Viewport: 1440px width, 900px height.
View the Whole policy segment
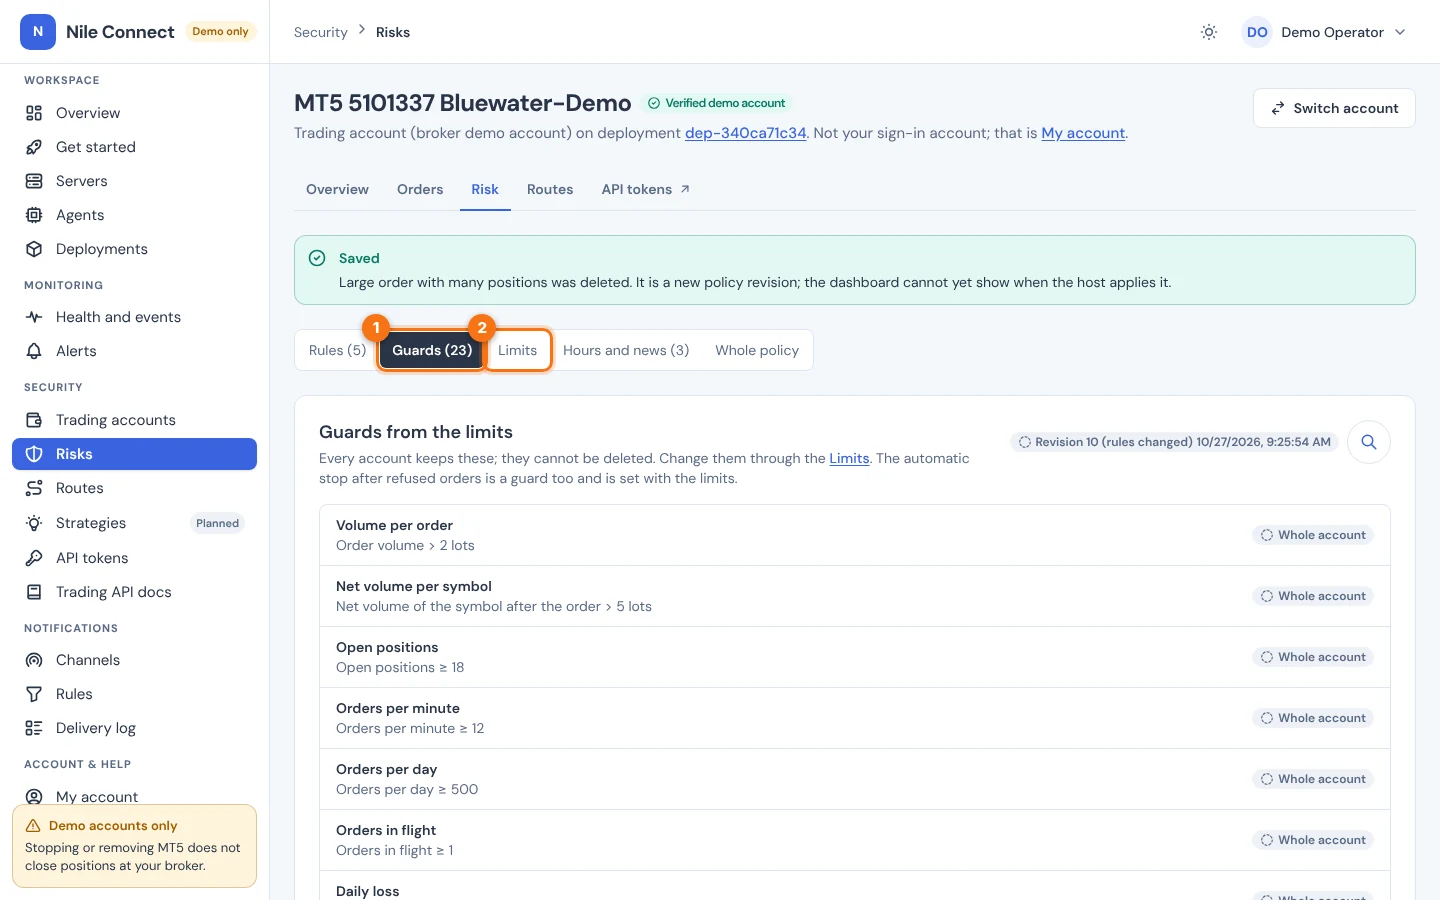(x=757, y=350)
